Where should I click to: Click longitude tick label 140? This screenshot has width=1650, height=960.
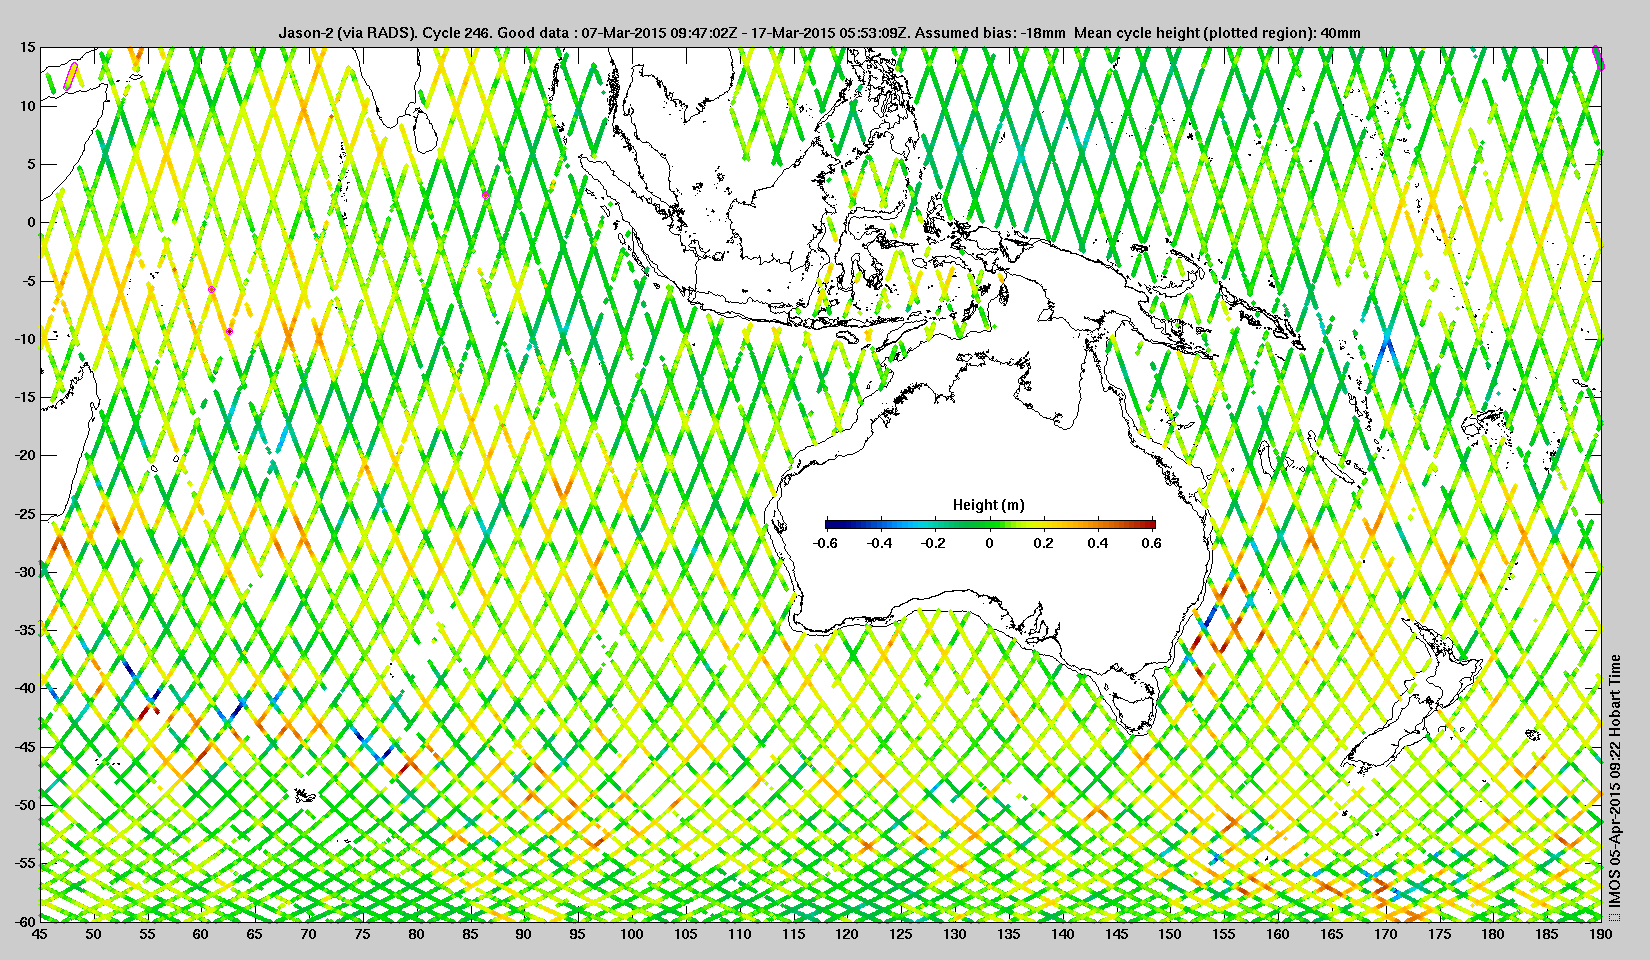tap(1062, 934)
